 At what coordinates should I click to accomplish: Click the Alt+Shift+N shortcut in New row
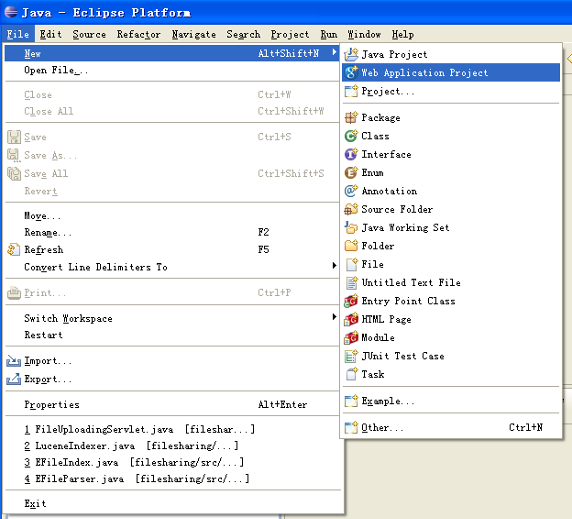288,54
